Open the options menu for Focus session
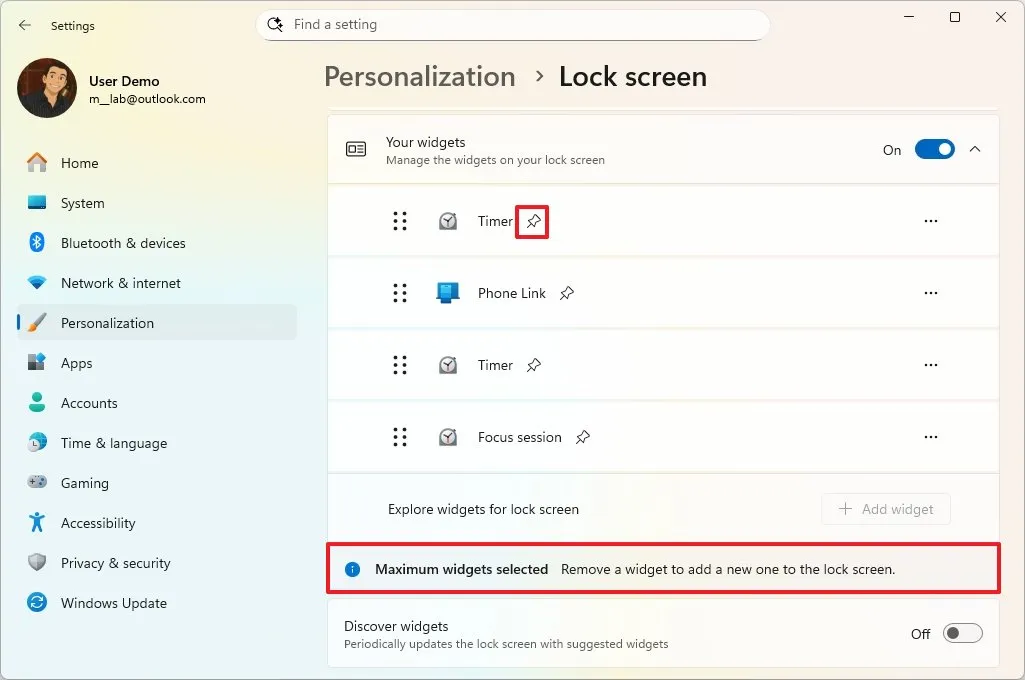Screen dimensions: 1025x680 931,437
